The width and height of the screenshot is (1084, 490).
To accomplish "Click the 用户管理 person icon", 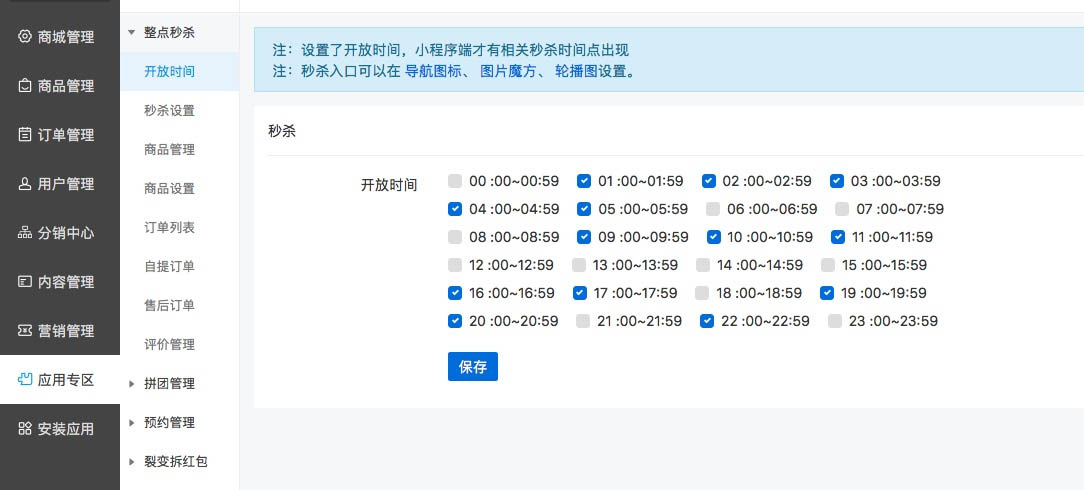I will pyautogui.click(x=25, y=184).
